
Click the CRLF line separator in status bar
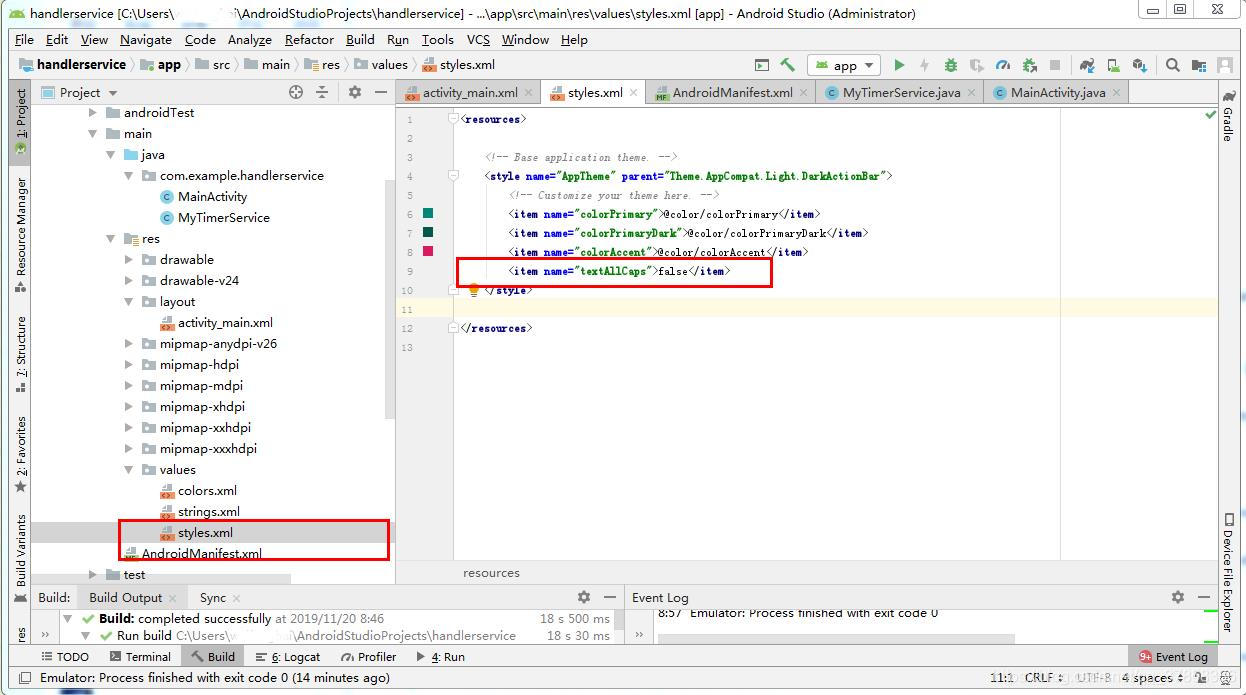tap(1043, 678)
